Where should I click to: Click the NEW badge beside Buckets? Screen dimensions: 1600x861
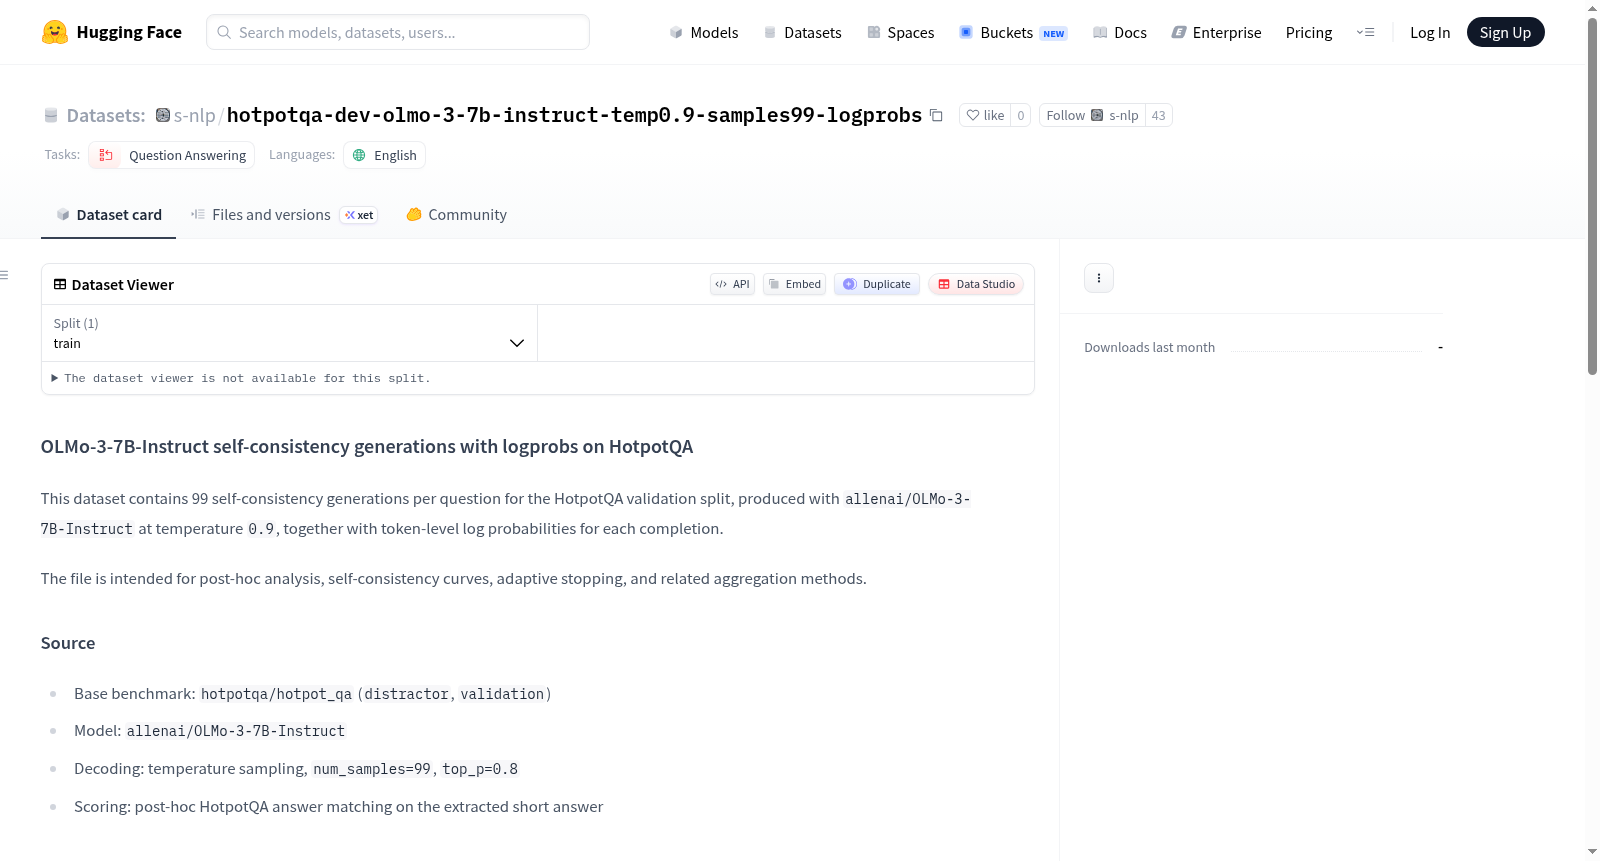pyautogui.click(x=1054, y=33)
